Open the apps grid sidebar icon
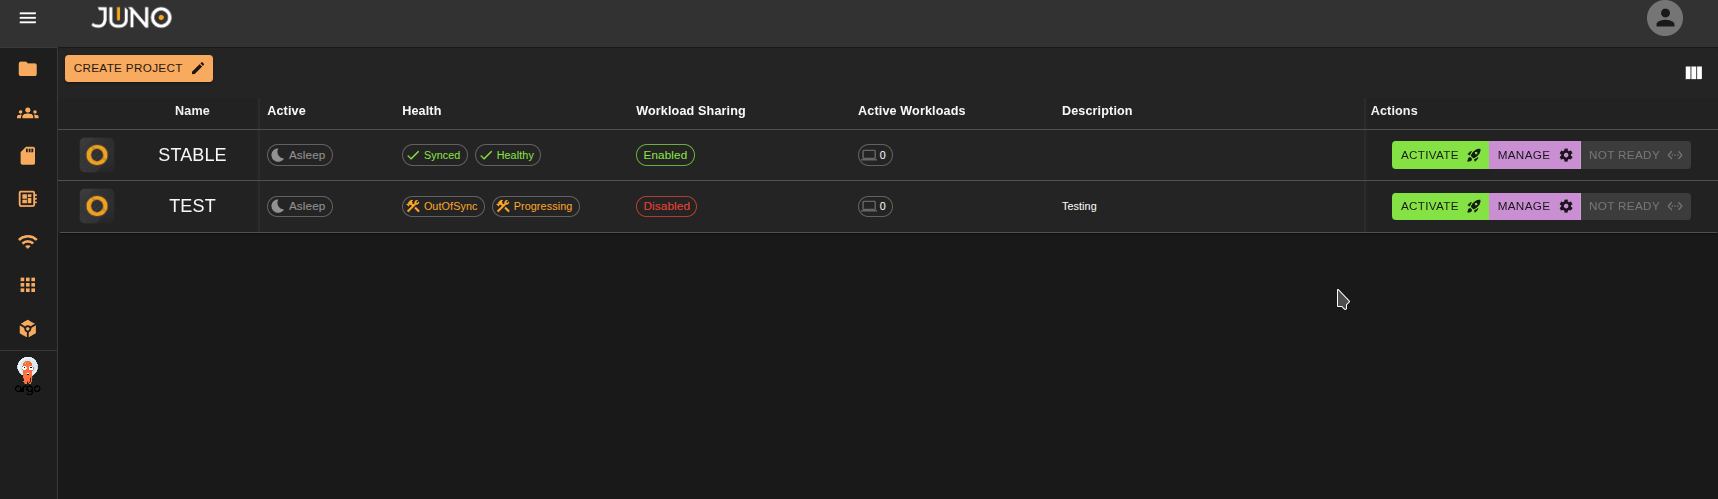Screen dimensions: 1718x499 pyautogui.click(x=28, y=285)
